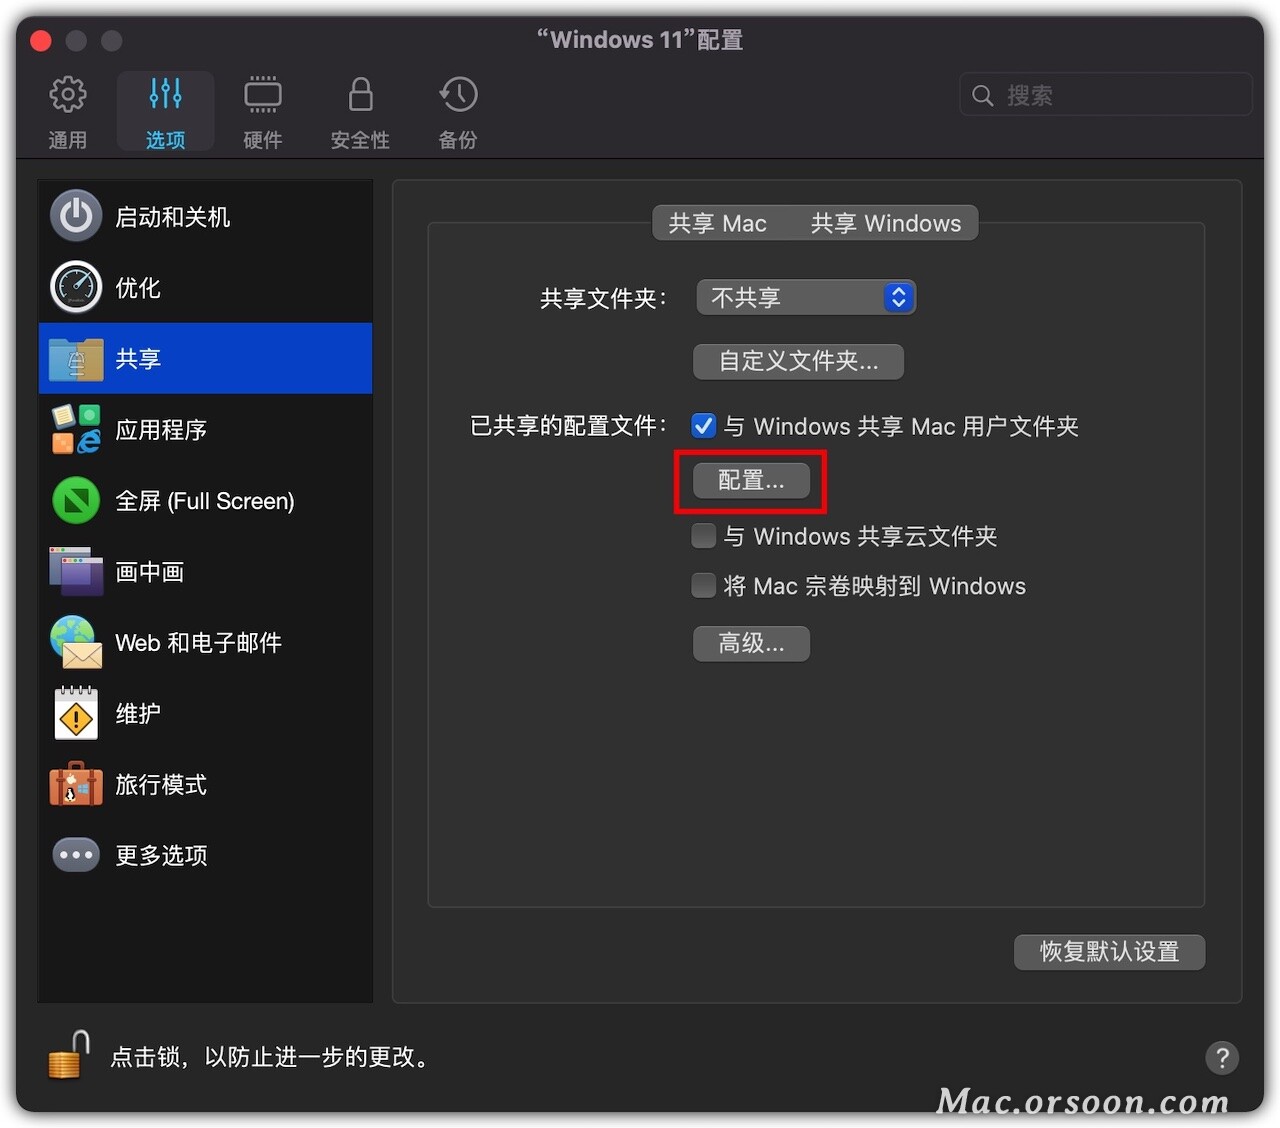Click the 优化 speedometer icon

[76, 287]
